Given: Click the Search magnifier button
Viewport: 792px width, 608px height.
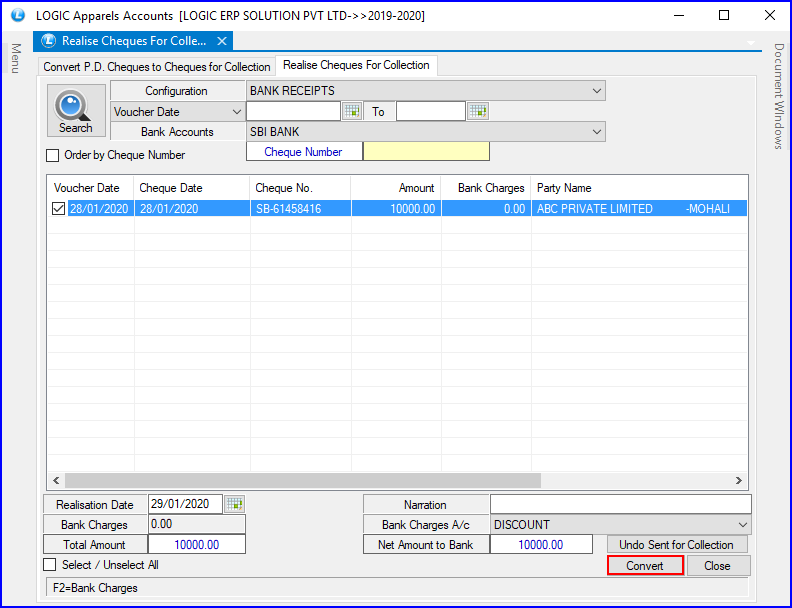Looking at the screenshot, I should click(x=76, y=111).
